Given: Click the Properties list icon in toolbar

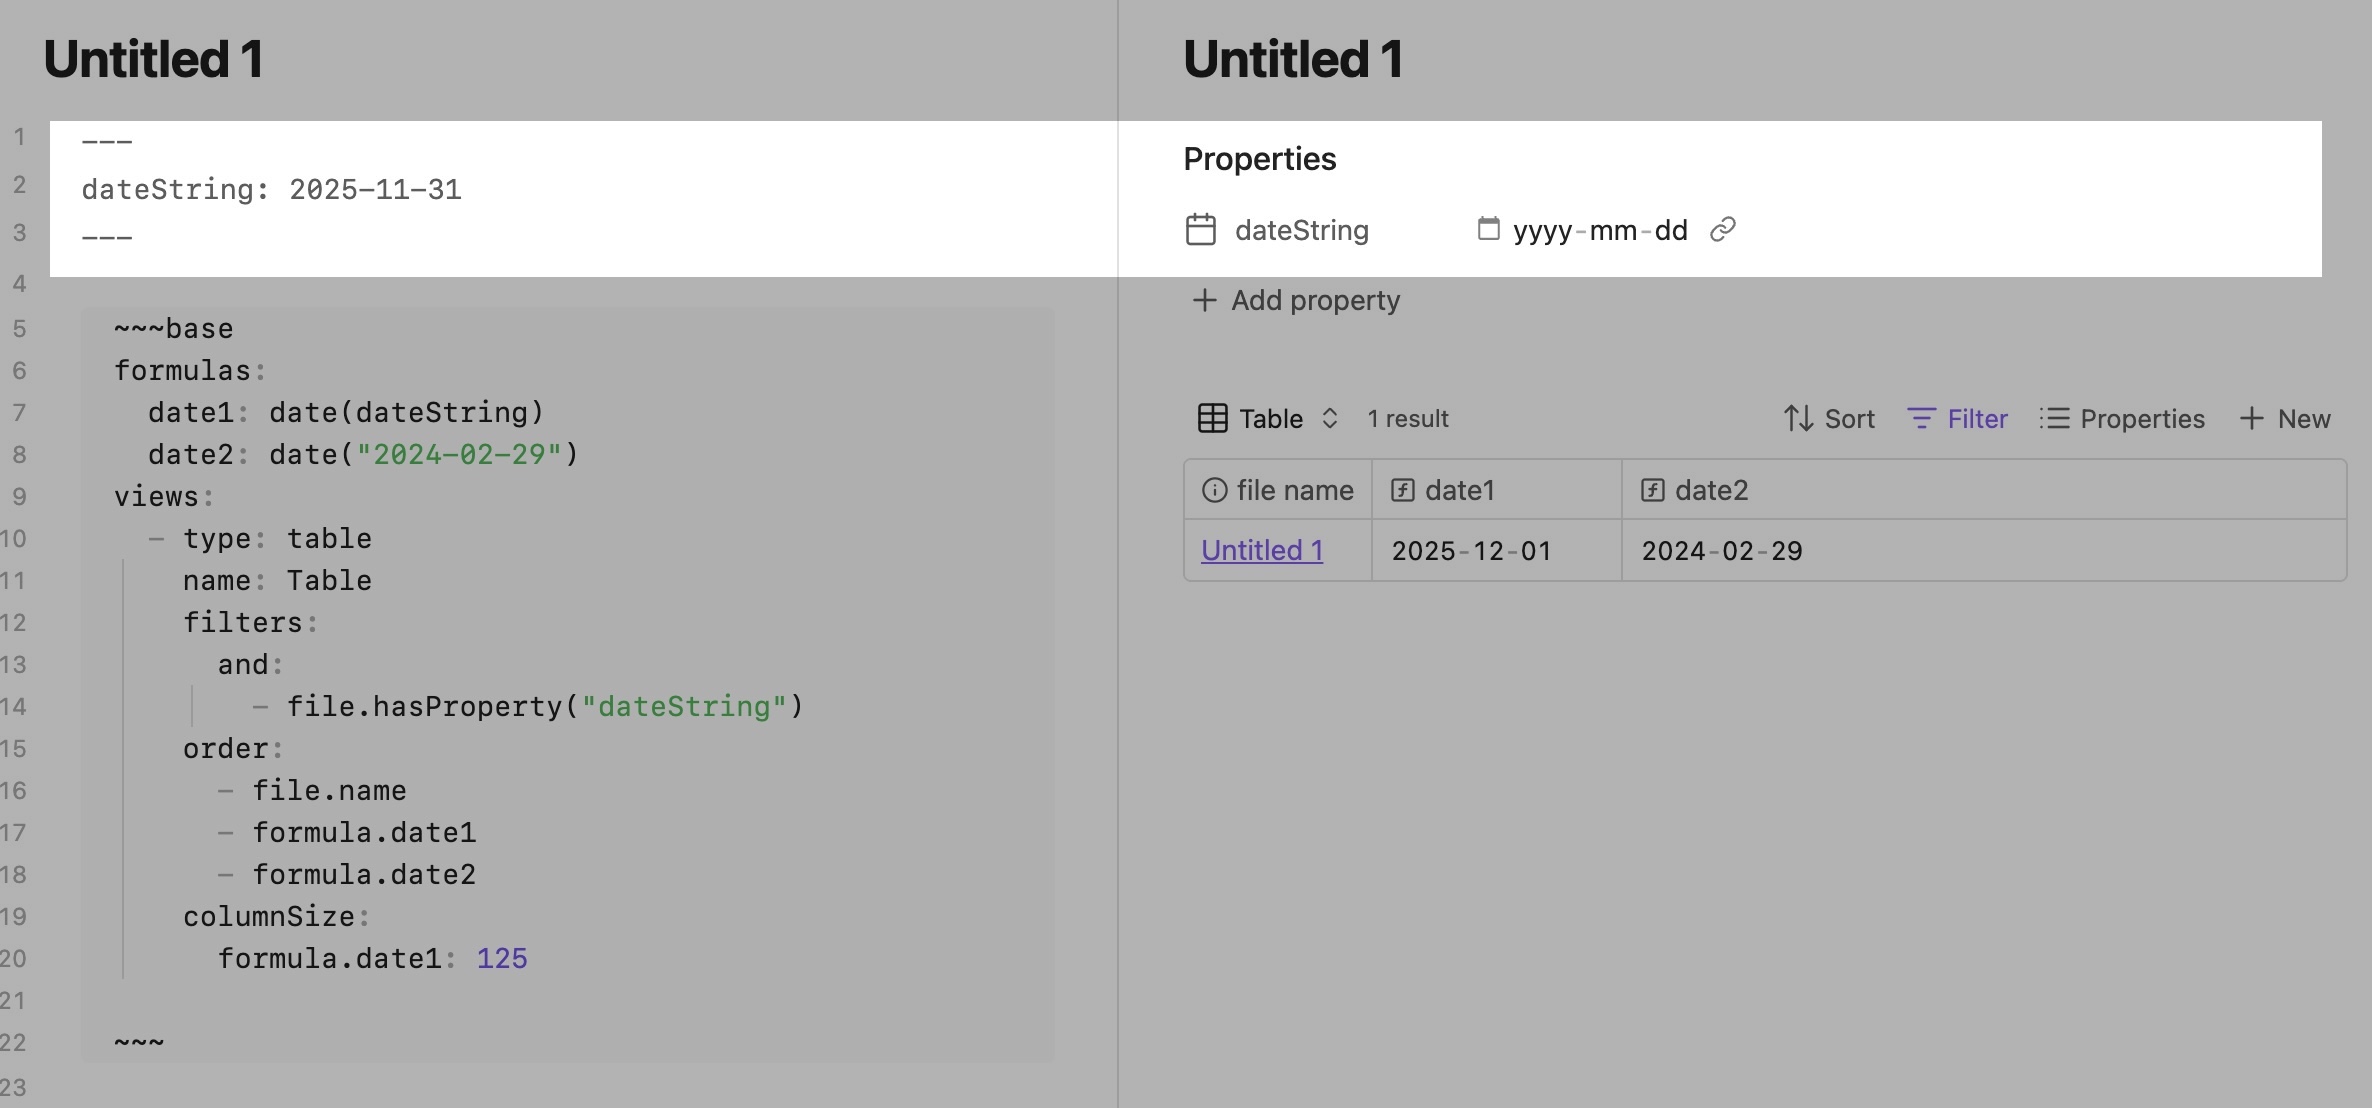Looking at the screenshot, I should click(x=2054, y=418).
